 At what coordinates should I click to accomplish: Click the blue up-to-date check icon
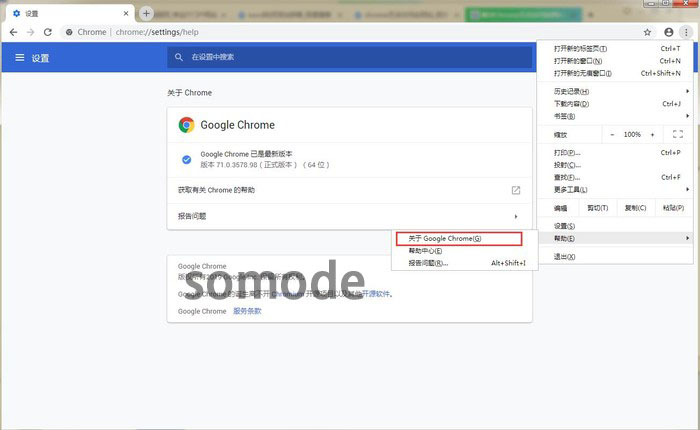(187, 159)
